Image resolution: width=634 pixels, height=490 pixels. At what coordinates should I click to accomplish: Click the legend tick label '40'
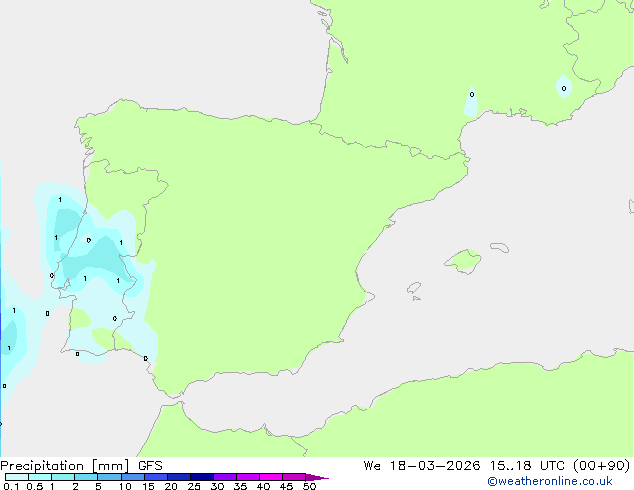[x=263, y=486]
